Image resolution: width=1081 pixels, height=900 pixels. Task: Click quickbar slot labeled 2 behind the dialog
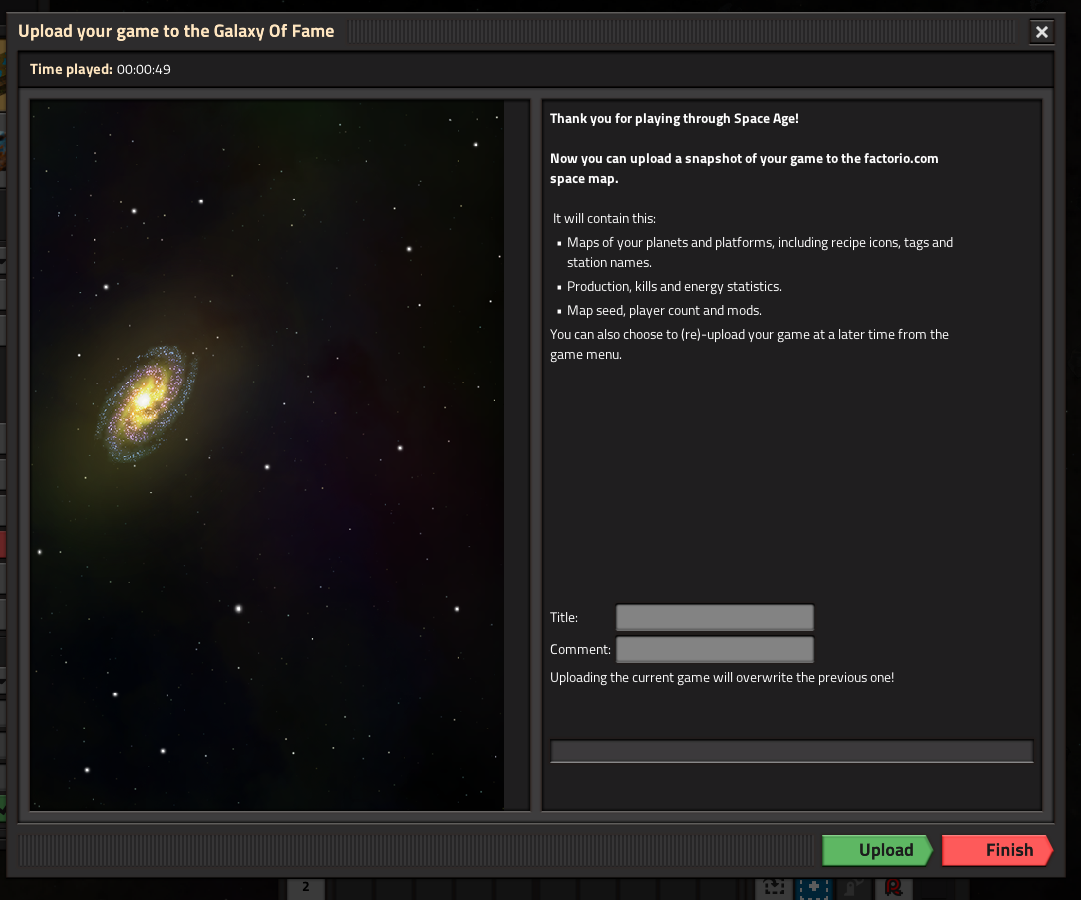click(305, 889)
